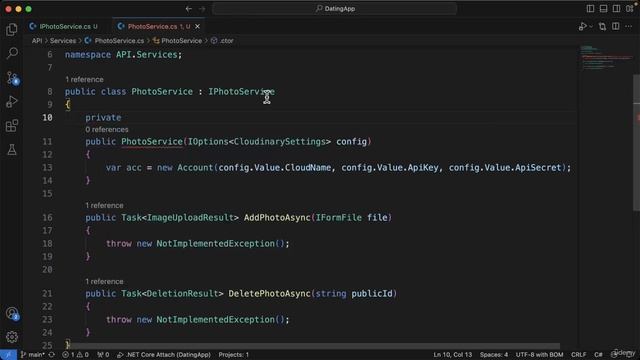Open the Explorer view in activity bar

(x=12, y=29)
